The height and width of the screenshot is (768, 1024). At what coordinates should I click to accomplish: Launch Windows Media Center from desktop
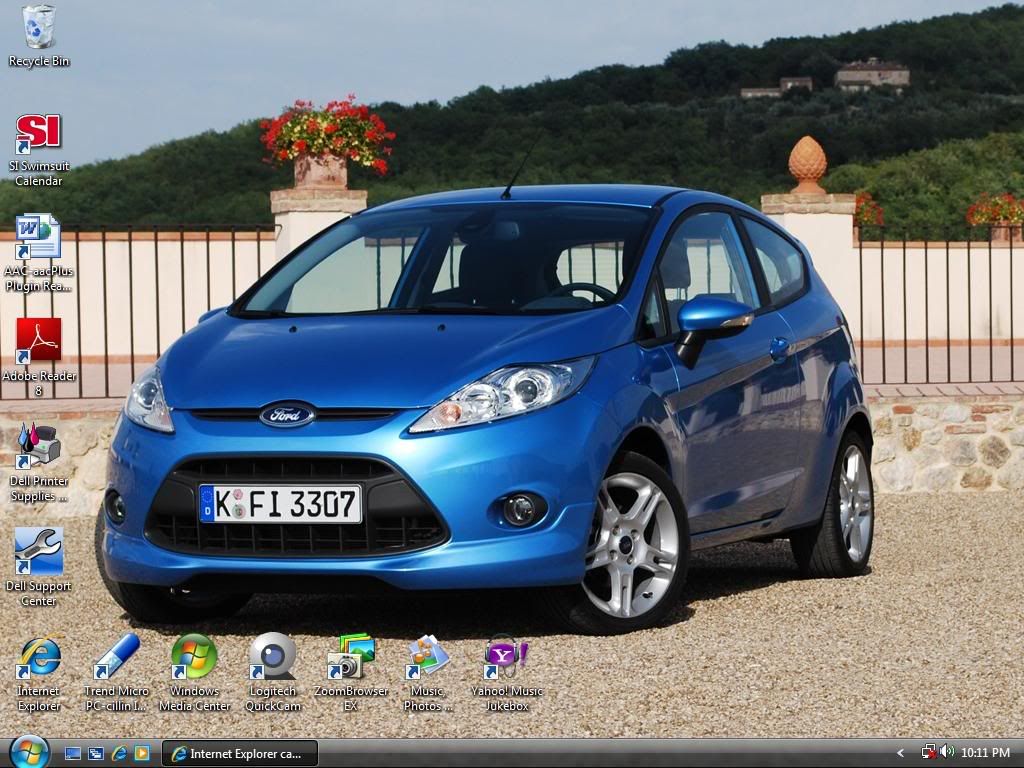coord(194,657)
